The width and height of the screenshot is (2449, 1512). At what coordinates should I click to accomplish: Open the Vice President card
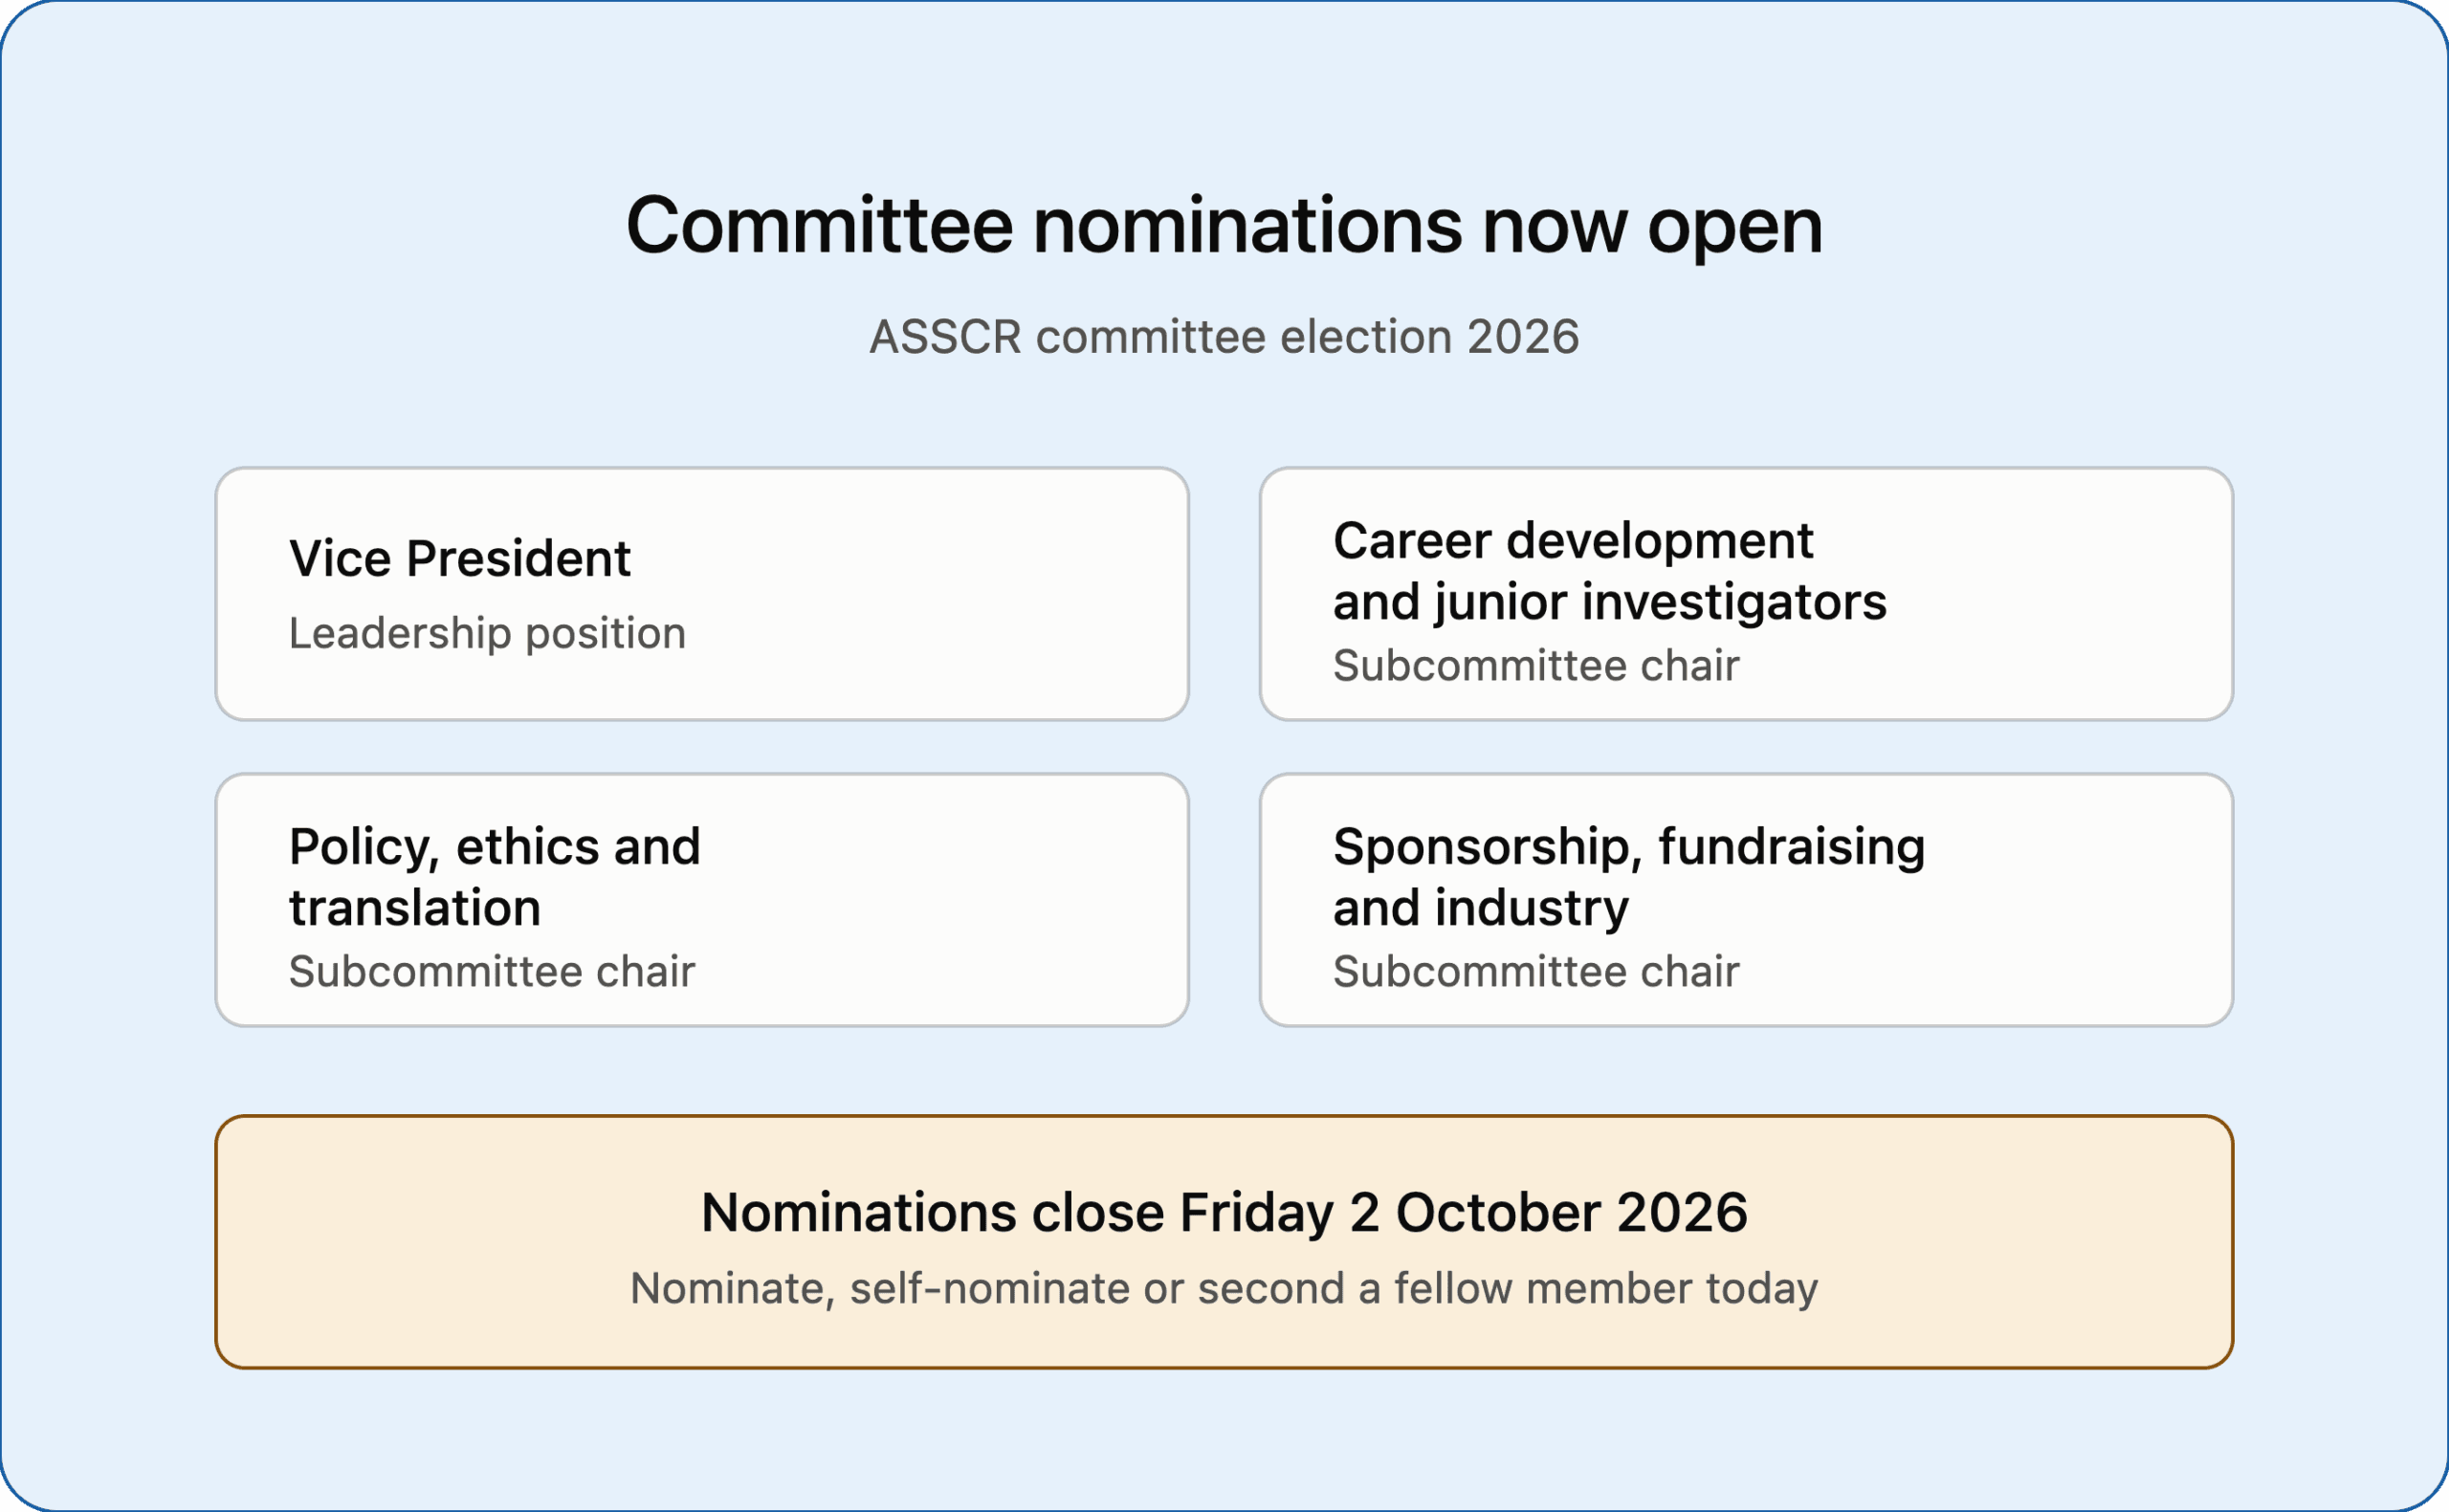[x=702, y=594]
